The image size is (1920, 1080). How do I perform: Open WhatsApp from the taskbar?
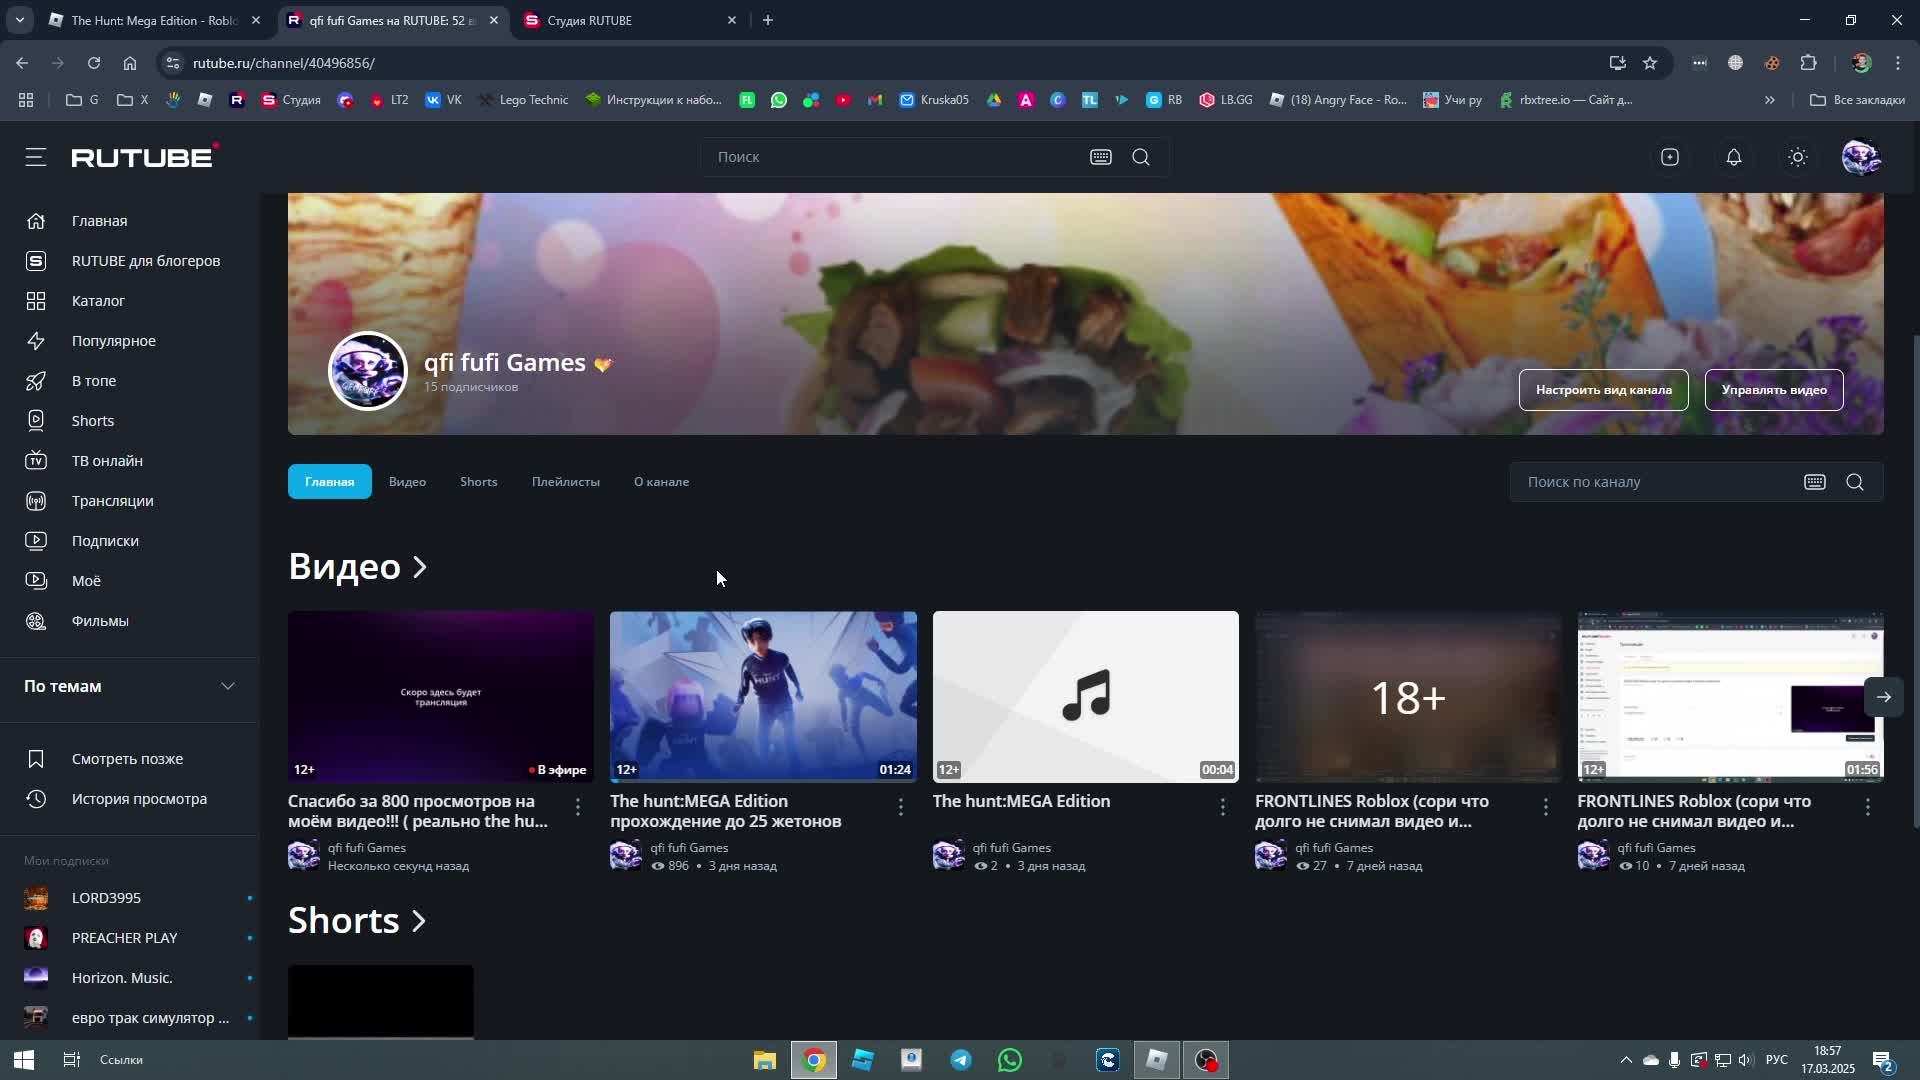[x=1010, y=1060]
